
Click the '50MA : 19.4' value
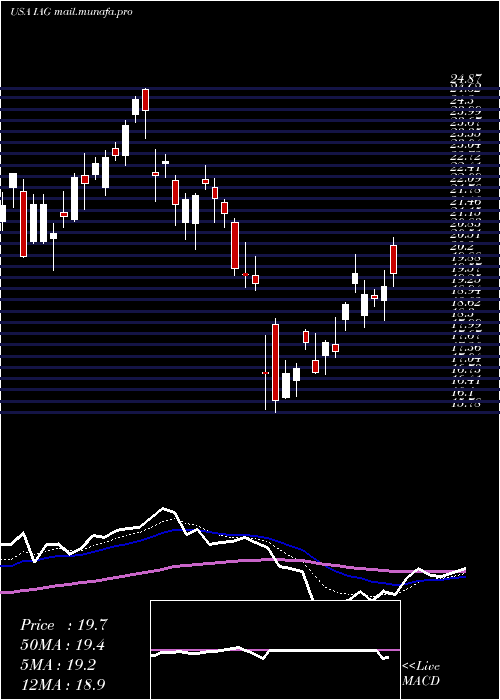point(62,645)
